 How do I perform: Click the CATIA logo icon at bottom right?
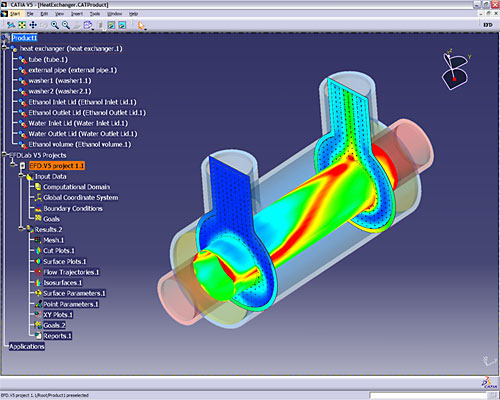coord(489,383)
